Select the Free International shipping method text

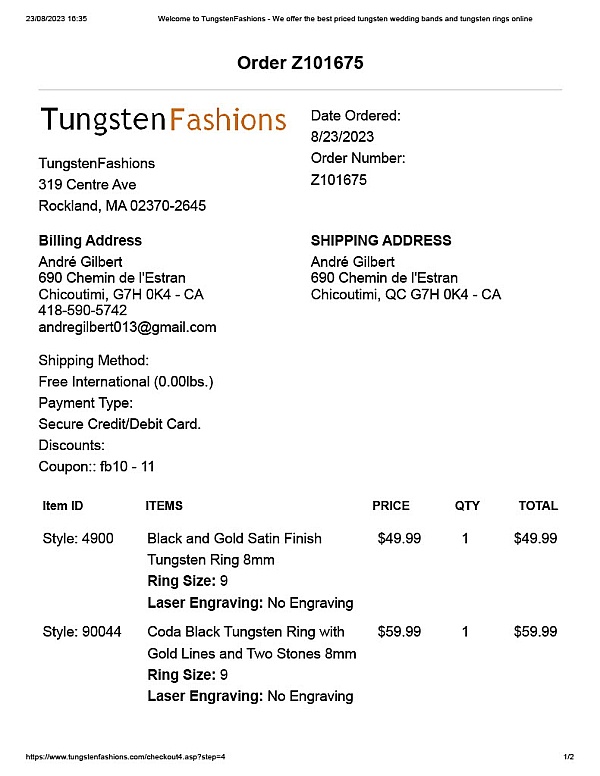(126, 381)
